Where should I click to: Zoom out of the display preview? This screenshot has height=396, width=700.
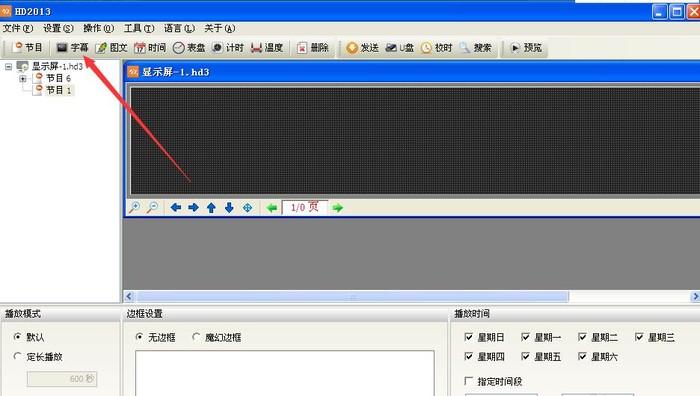click(x=153, y=207)
